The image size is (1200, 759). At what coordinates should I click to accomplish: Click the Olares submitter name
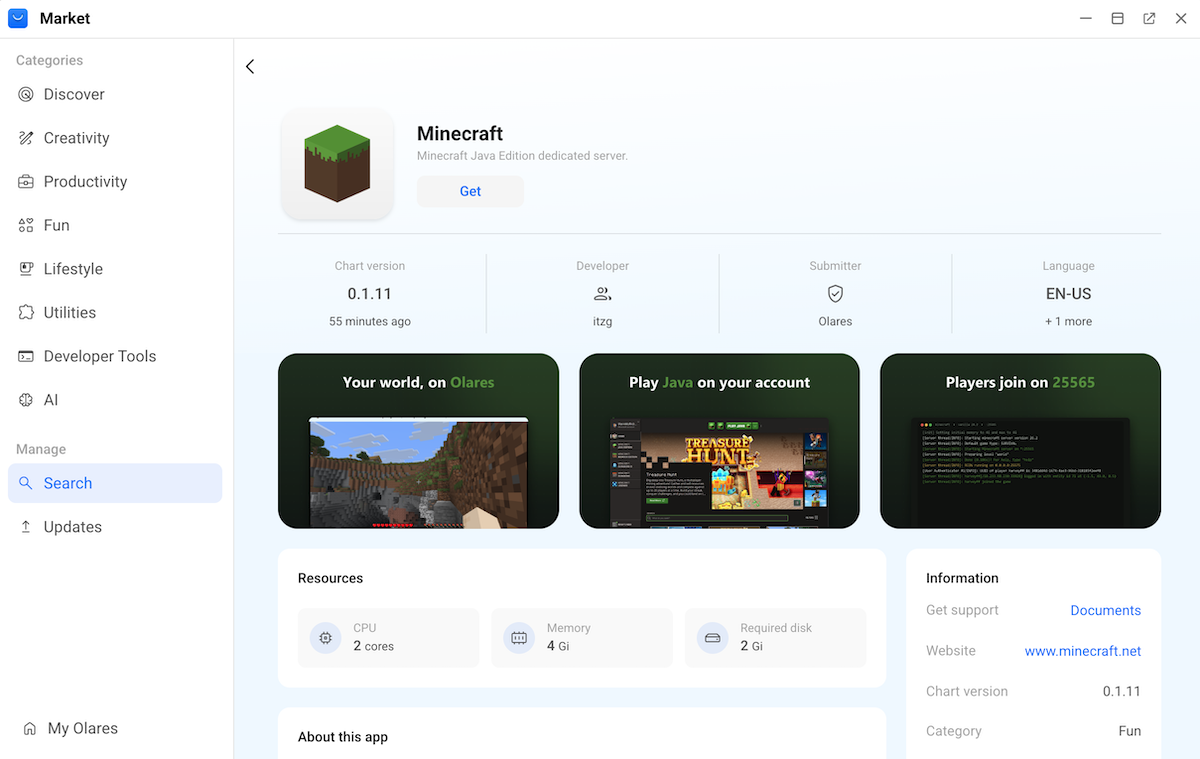pyautogui.click(x=835, y=321)
